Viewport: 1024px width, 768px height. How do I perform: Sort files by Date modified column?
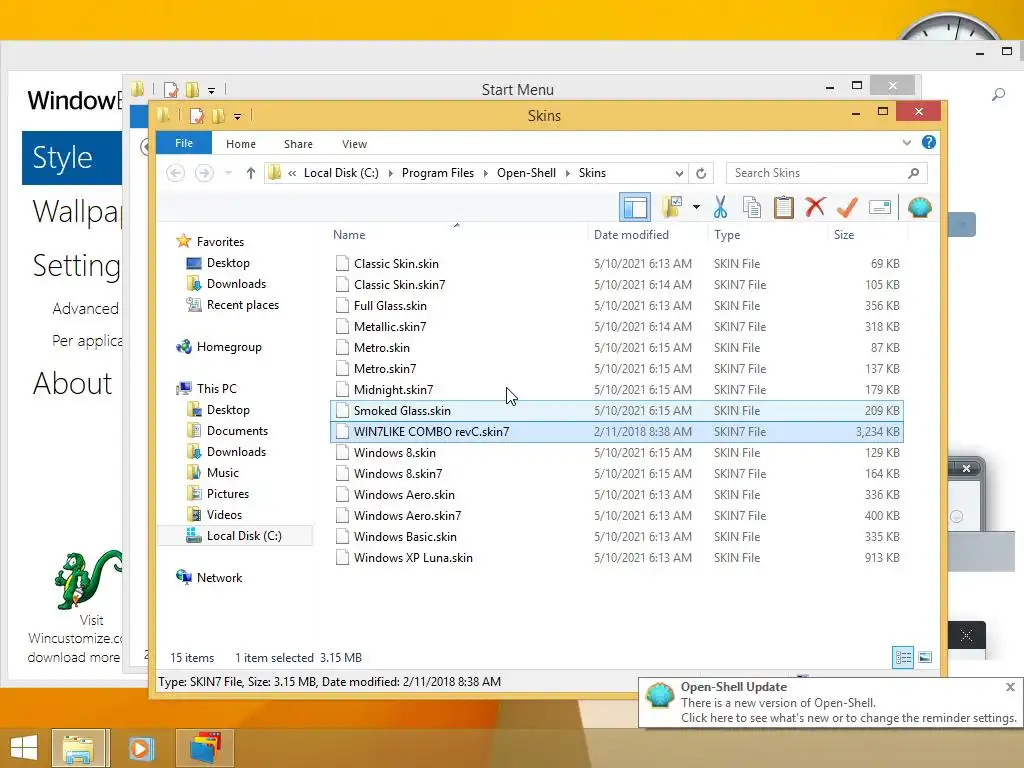tap(632, 234)
